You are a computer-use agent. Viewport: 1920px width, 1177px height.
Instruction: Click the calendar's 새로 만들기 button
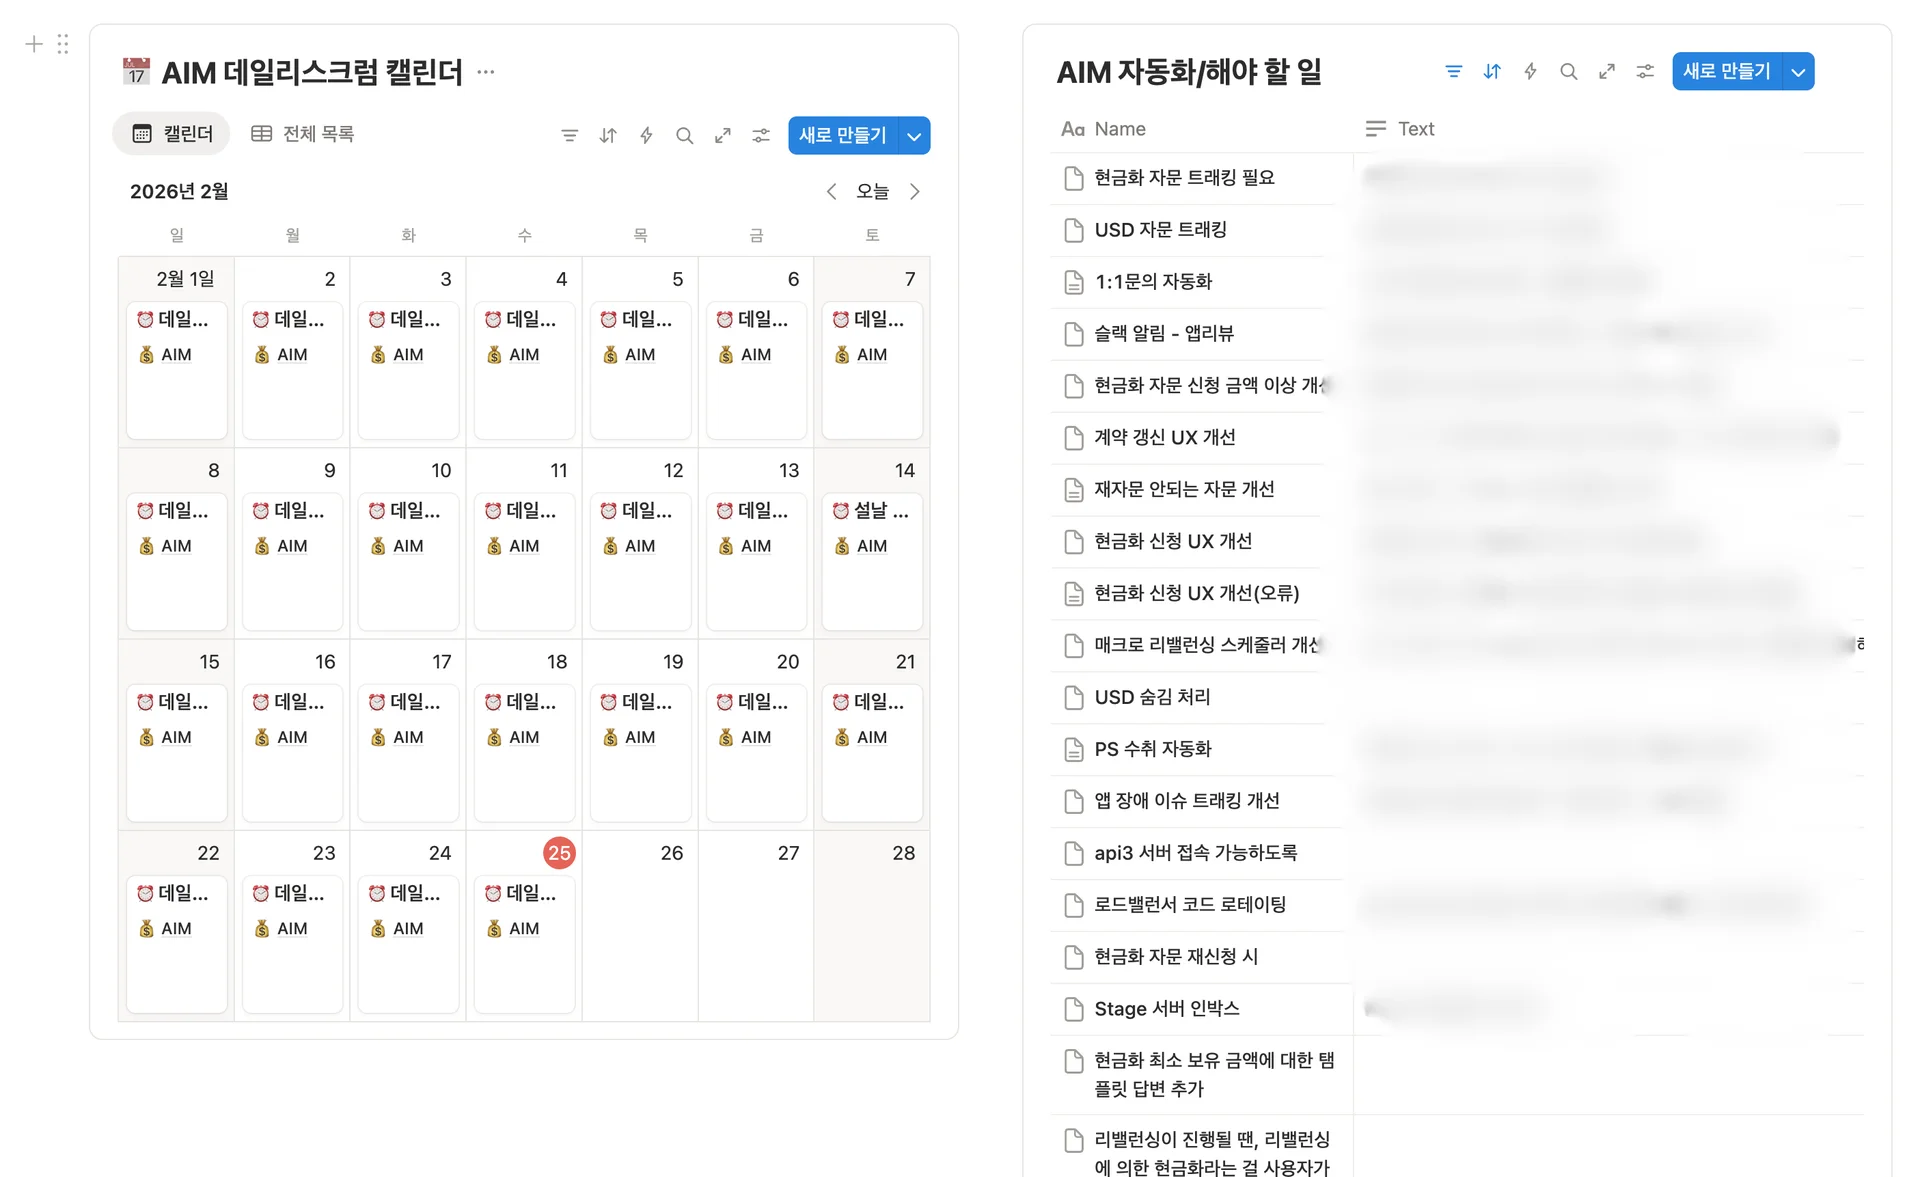pyautogui.click(x=842, y=136)
